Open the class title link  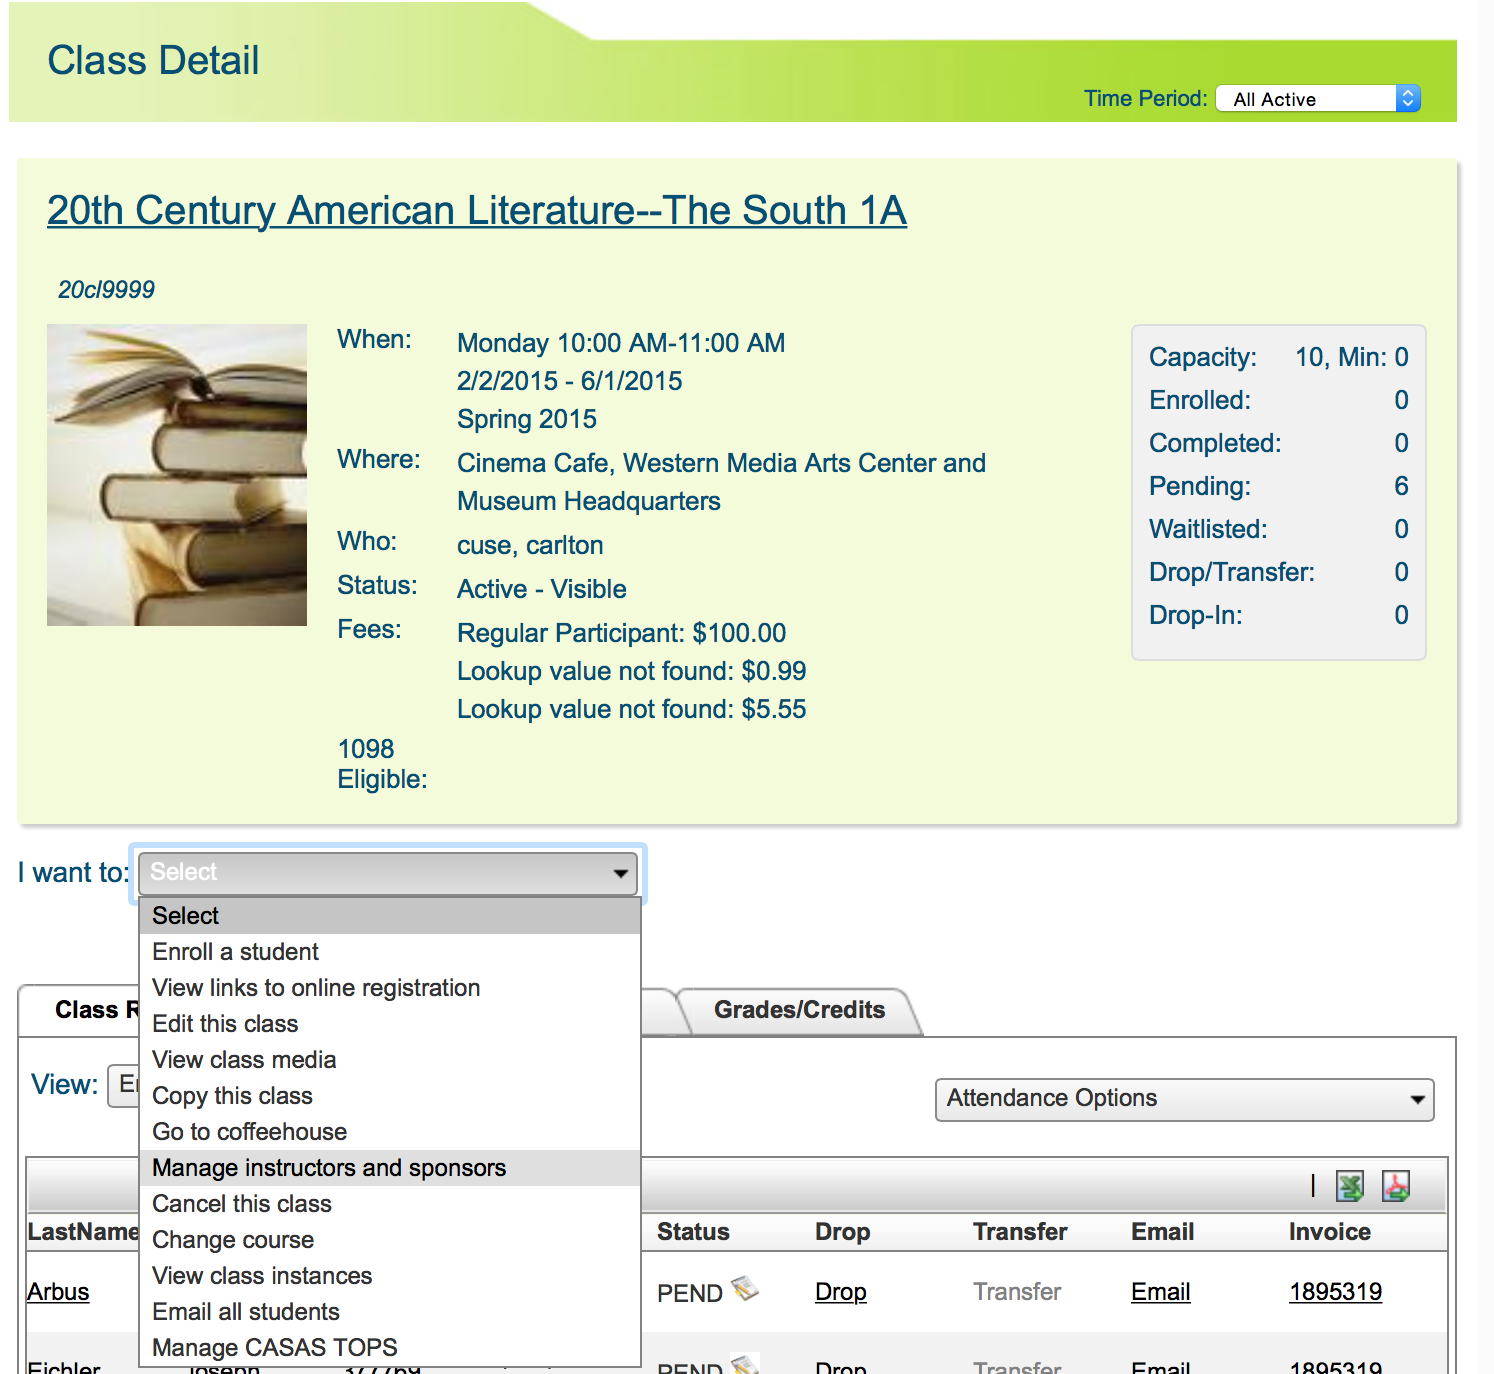[x=477, y=211]
